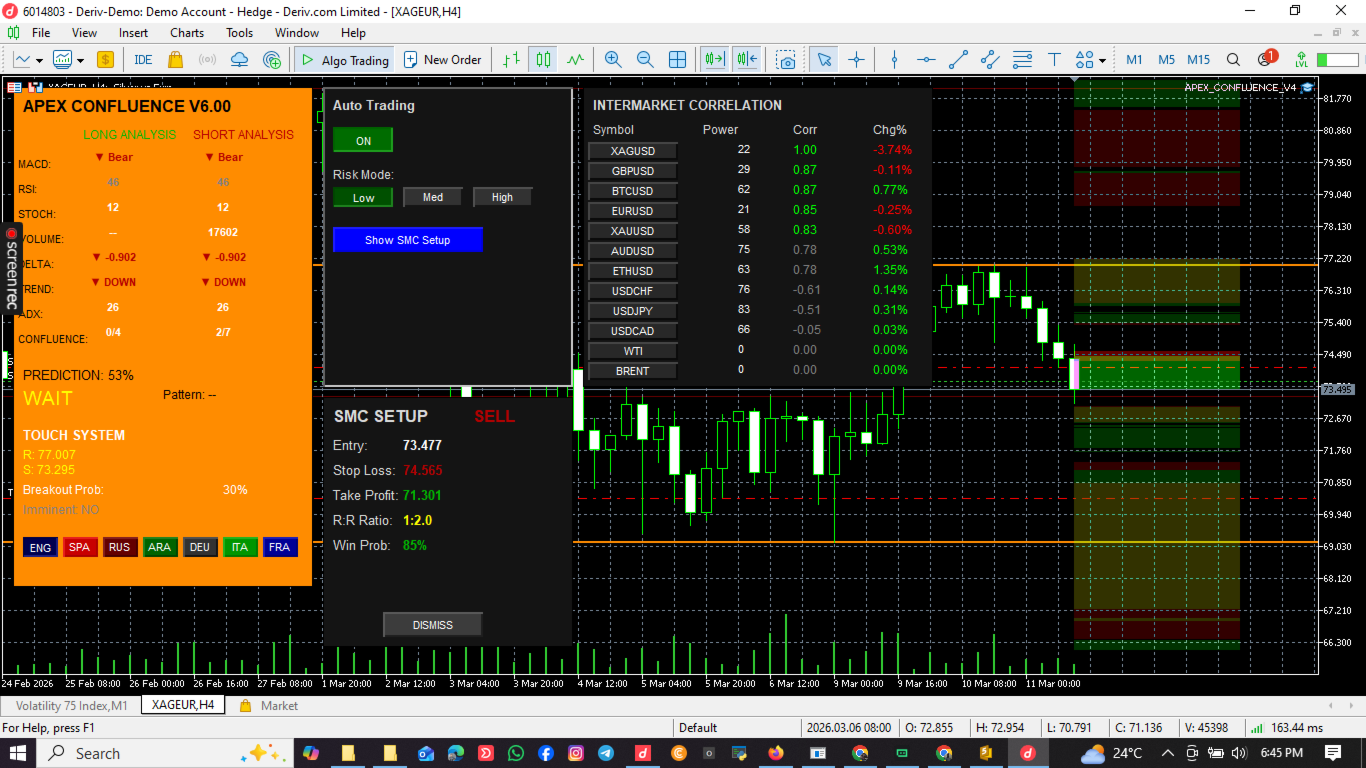Screen dimensions: 1366x768
Task: Select the FRA language button
Action: [280, 547]
